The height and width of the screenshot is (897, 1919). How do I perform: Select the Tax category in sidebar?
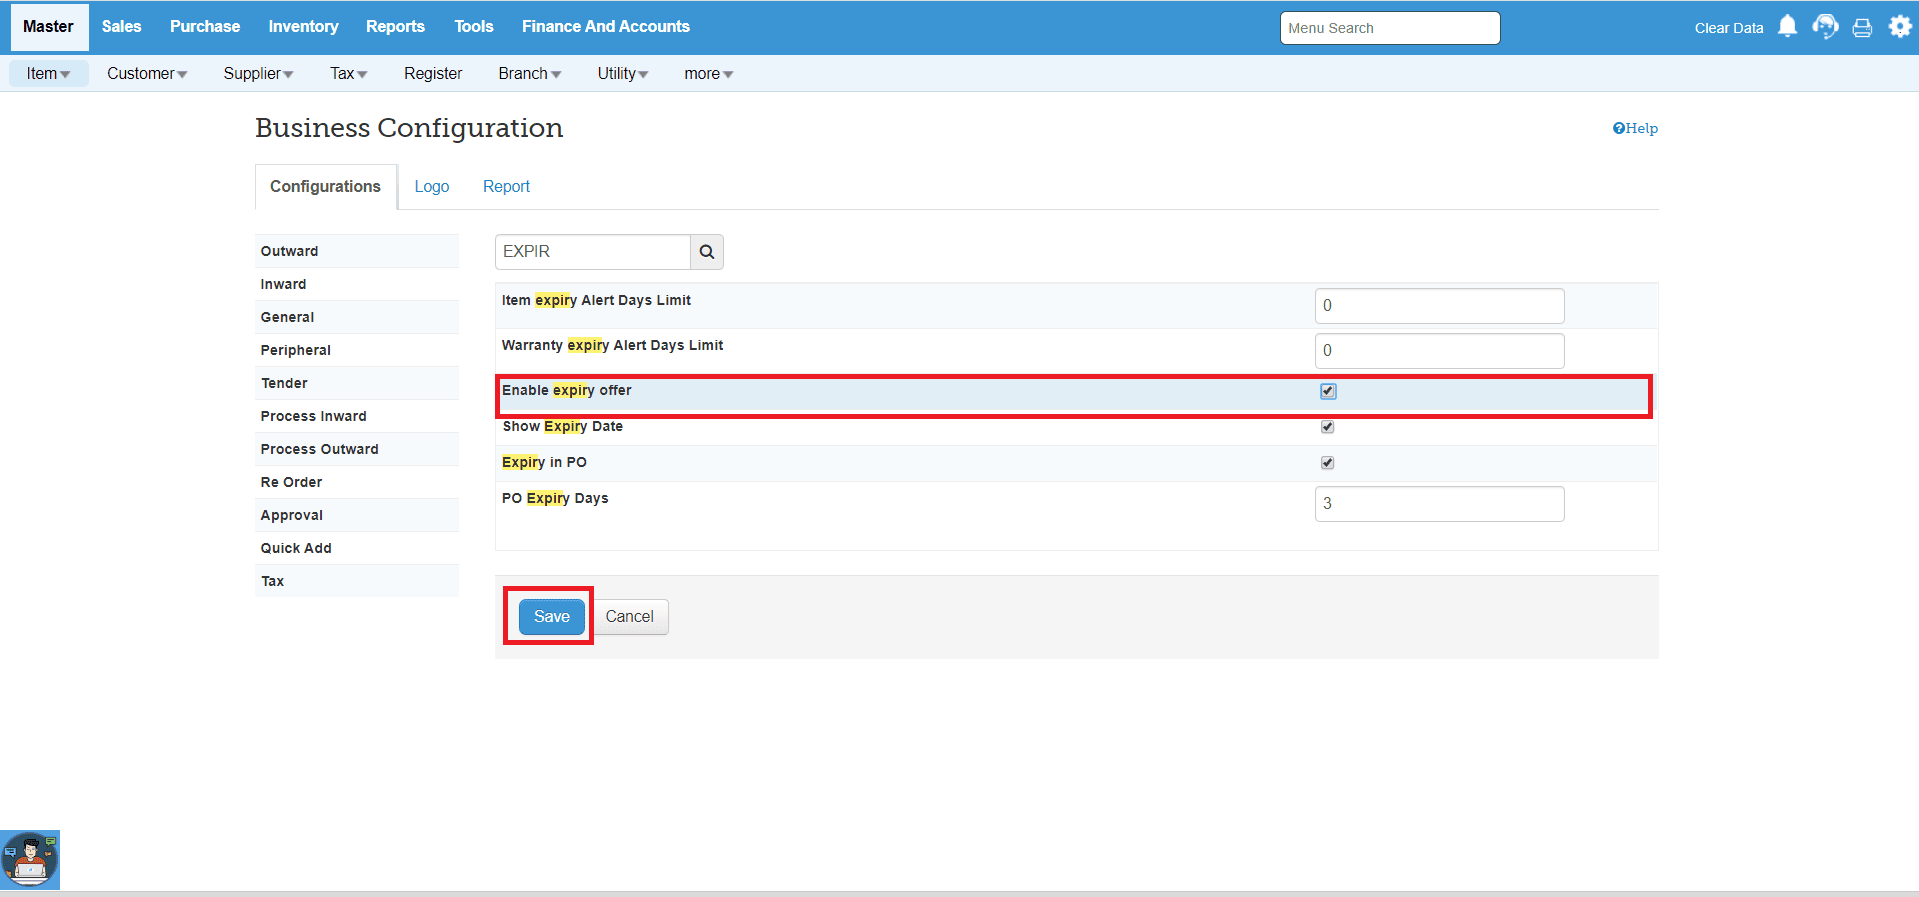(x=357, y=581)
